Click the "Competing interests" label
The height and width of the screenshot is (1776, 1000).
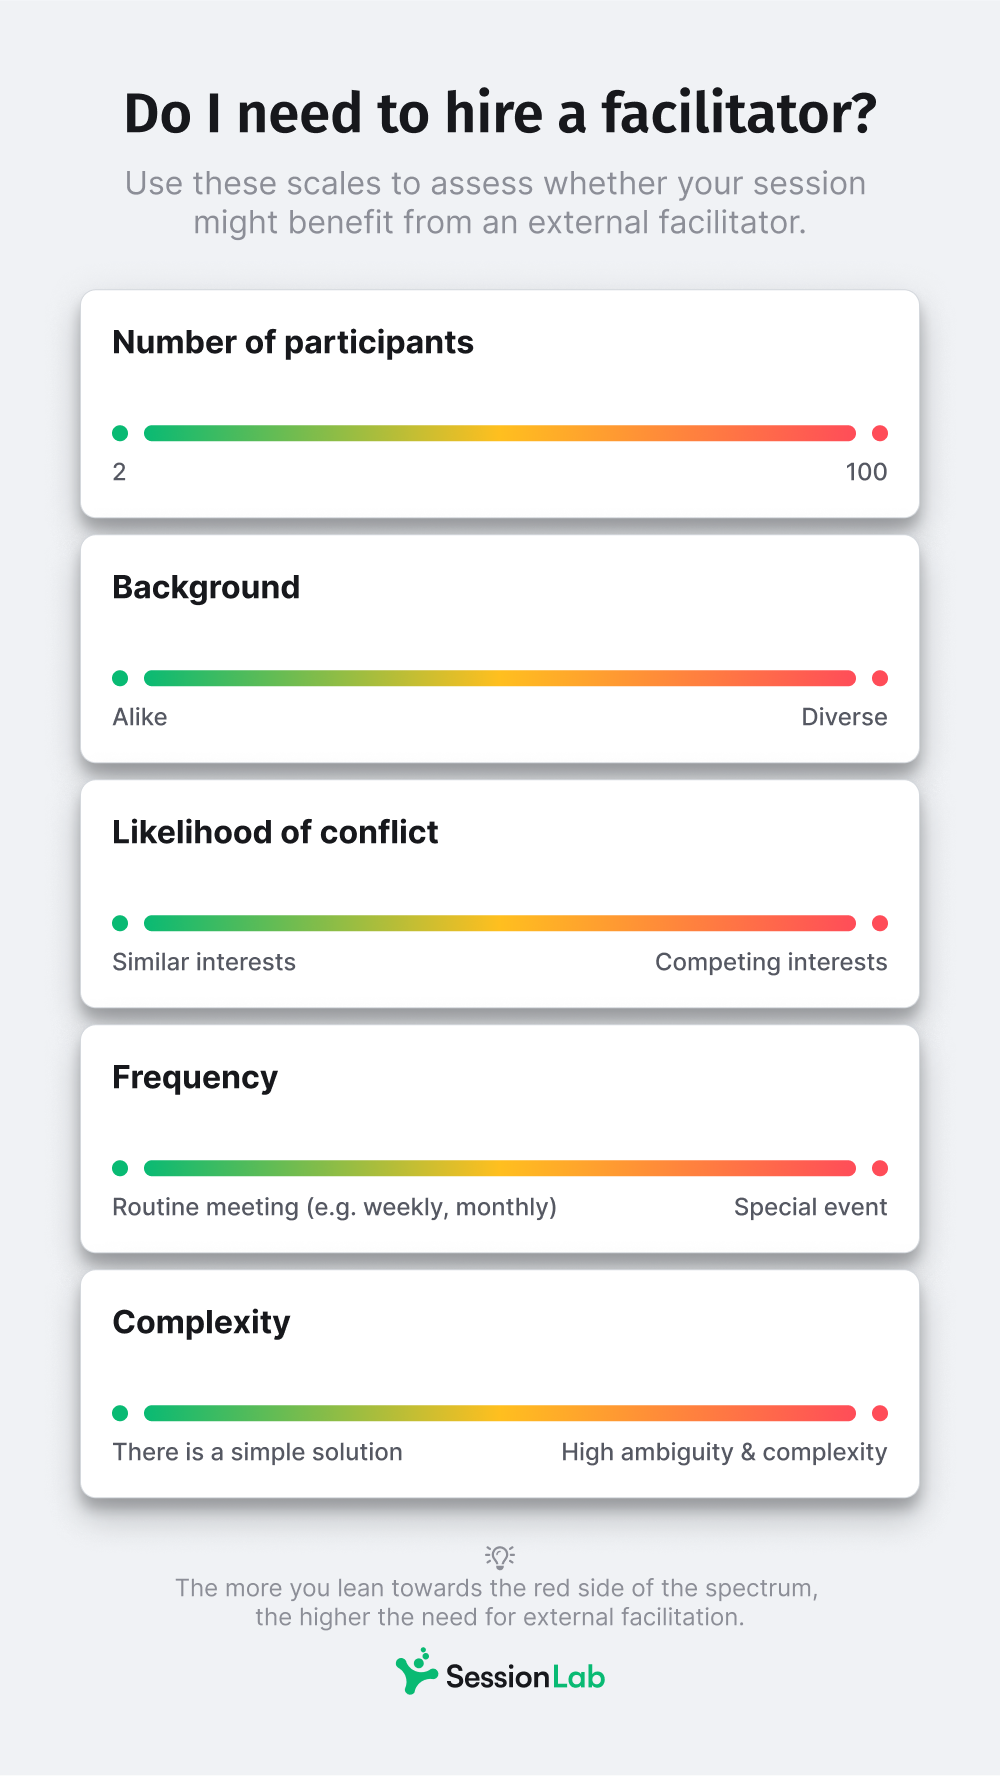pyautogui.click(x=771, y=962)
